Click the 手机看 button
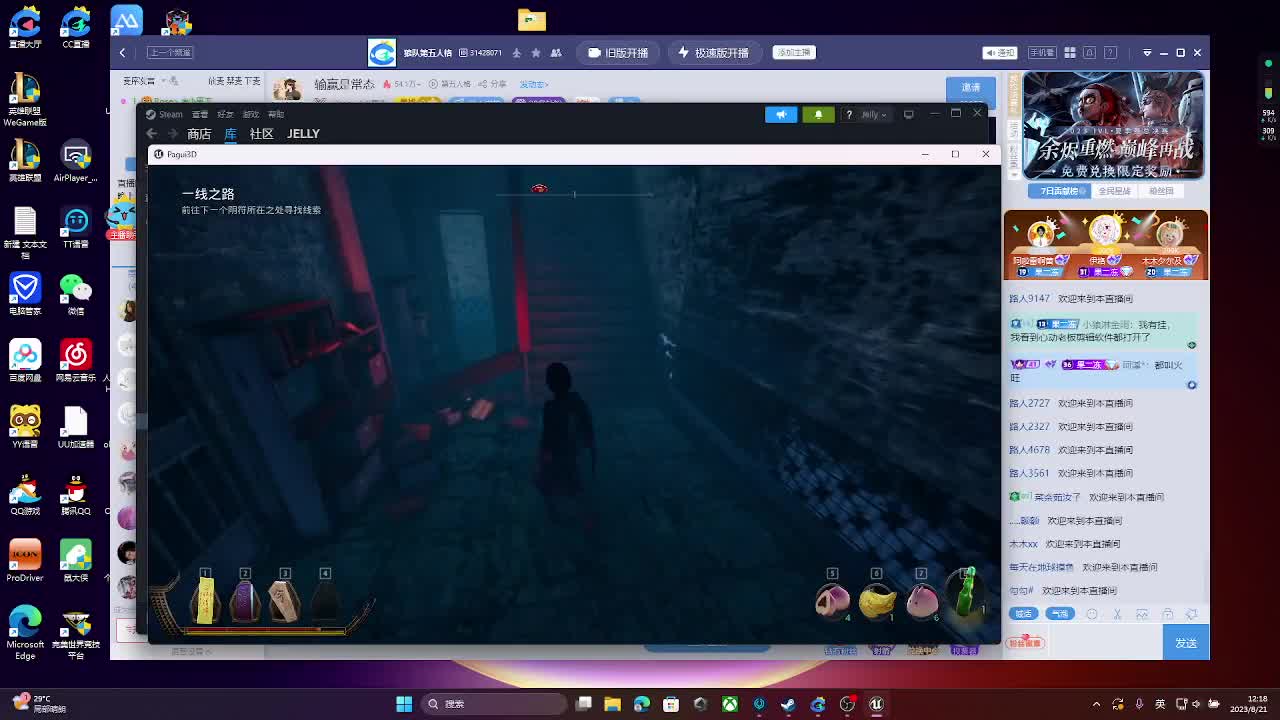This screenshot has width=1280, height=720. click(1042, 53)
